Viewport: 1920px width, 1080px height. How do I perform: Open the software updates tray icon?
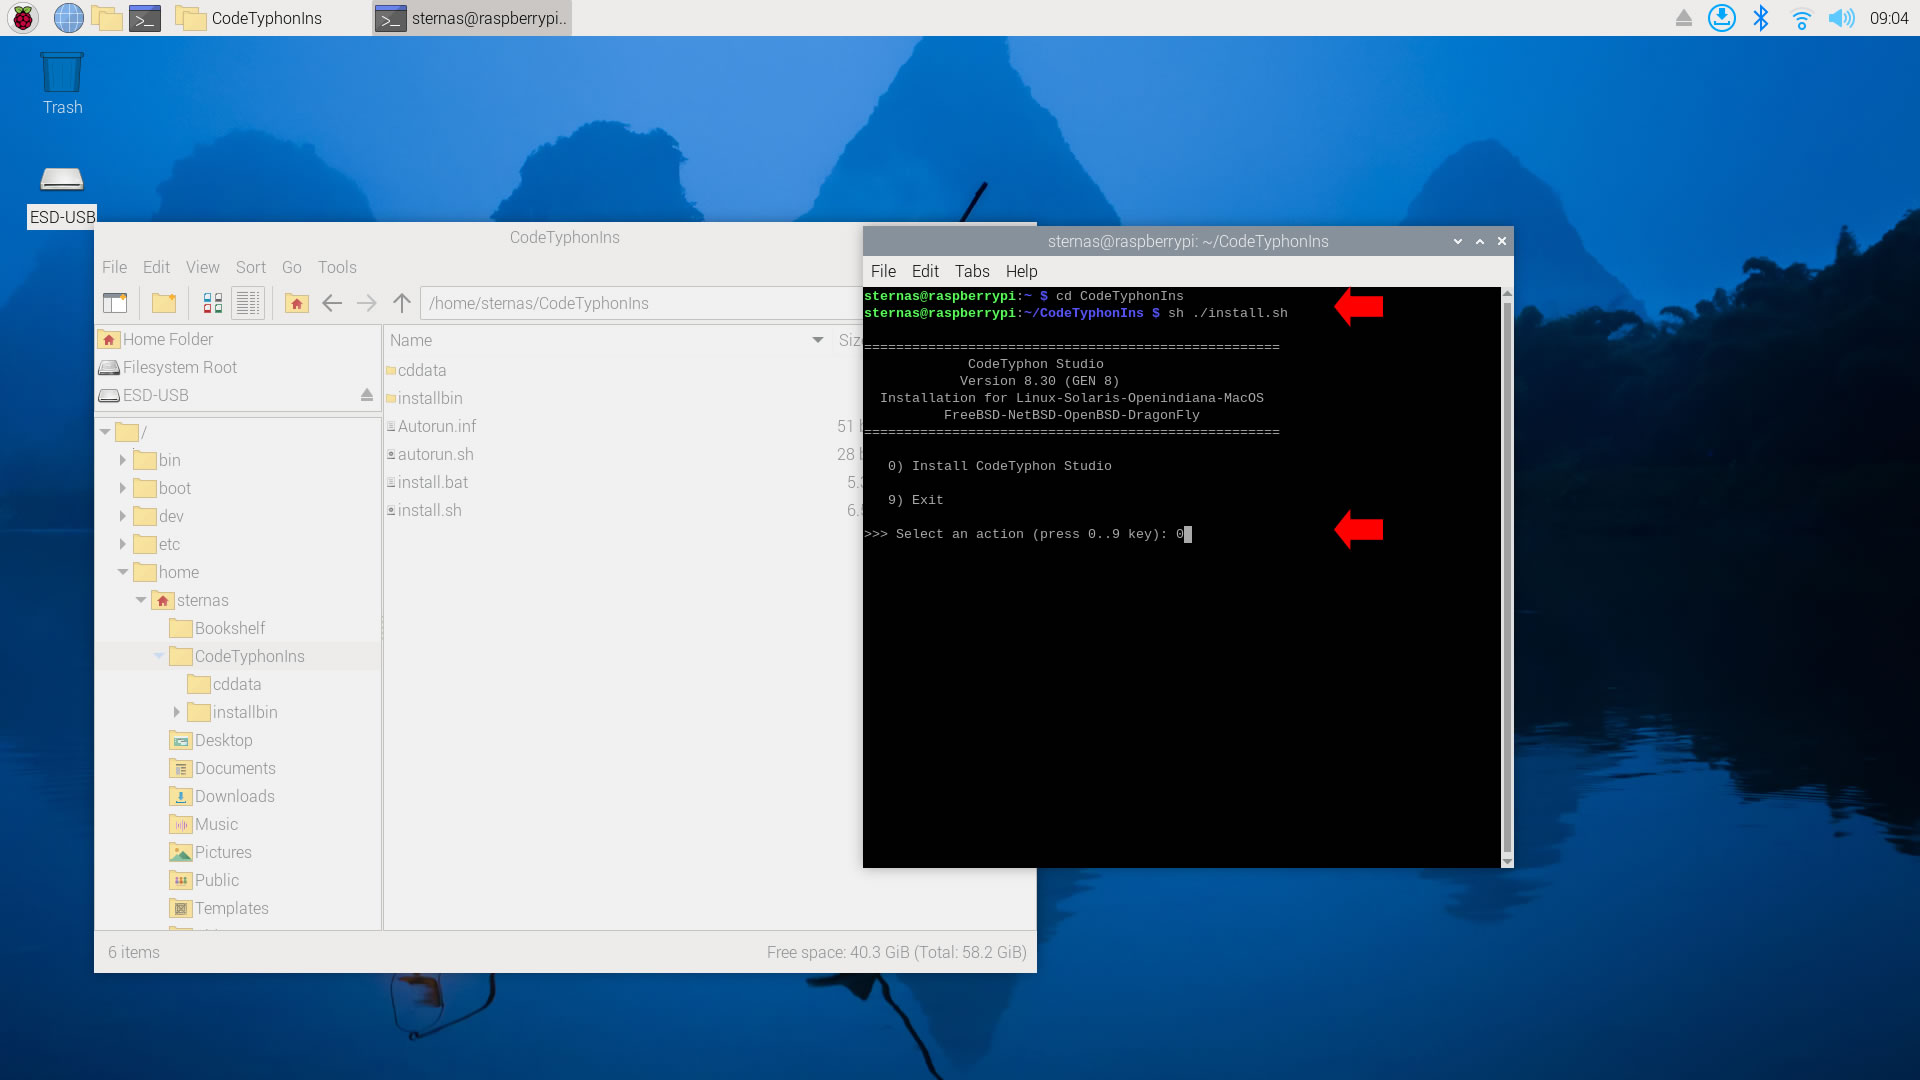click(1722, 18)
